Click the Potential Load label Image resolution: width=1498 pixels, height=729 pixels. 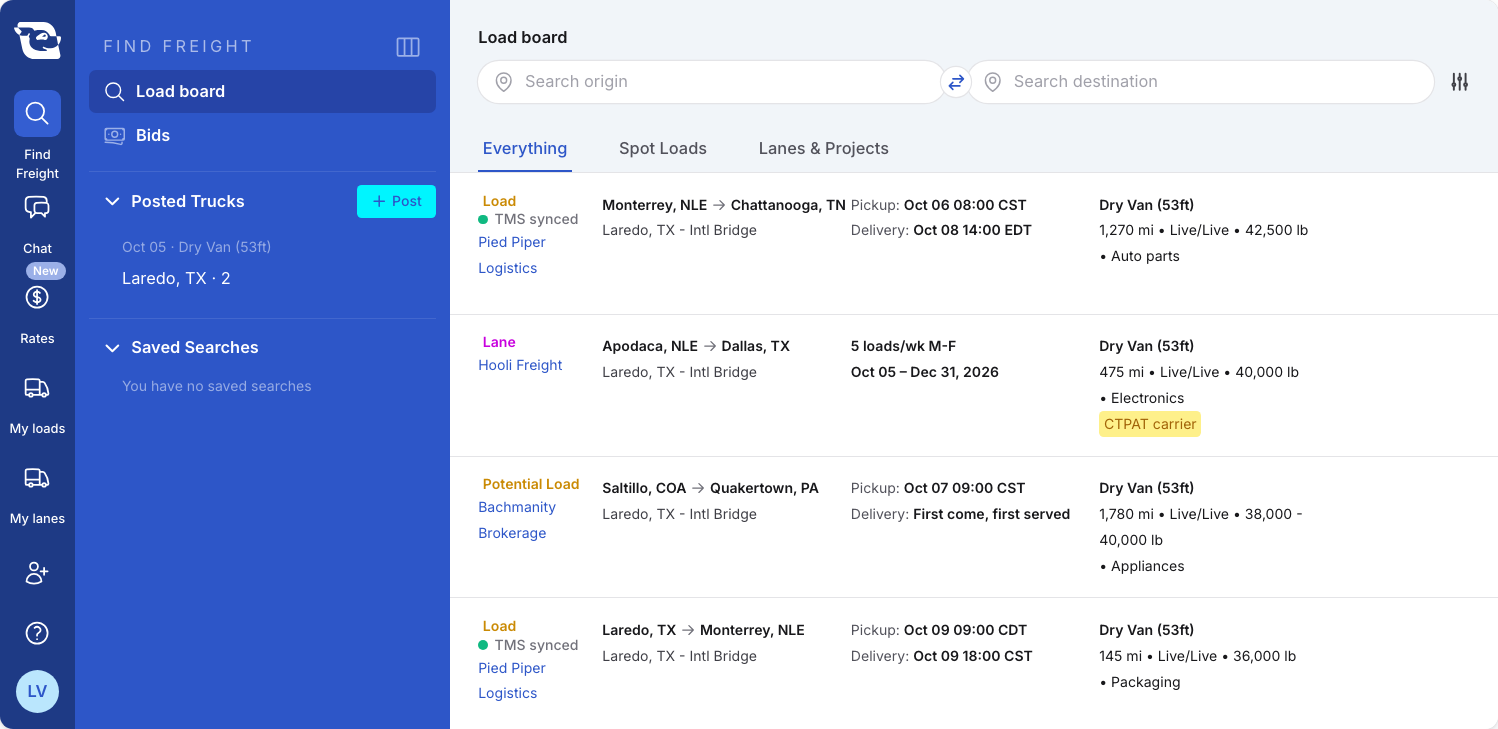pyautogui.click(x=531, y=484)
